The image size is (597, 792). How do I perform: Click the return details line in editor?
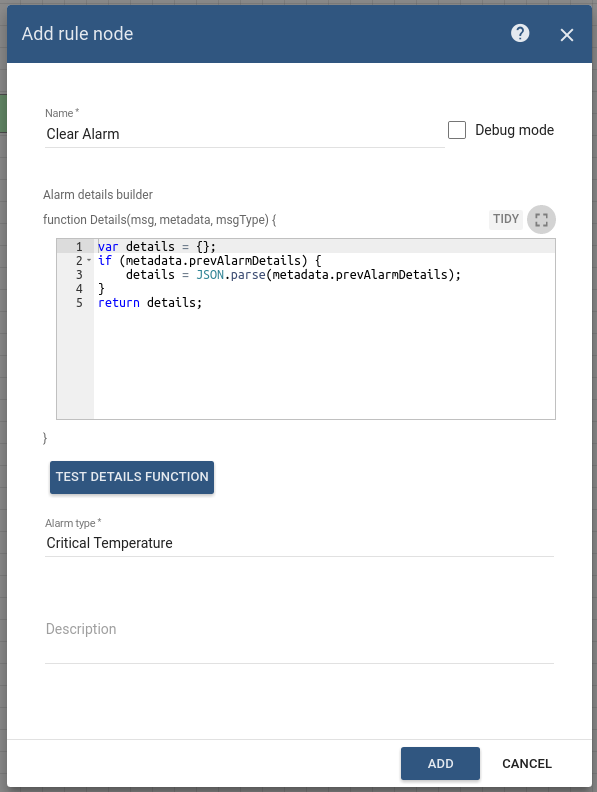click(150, 303)
